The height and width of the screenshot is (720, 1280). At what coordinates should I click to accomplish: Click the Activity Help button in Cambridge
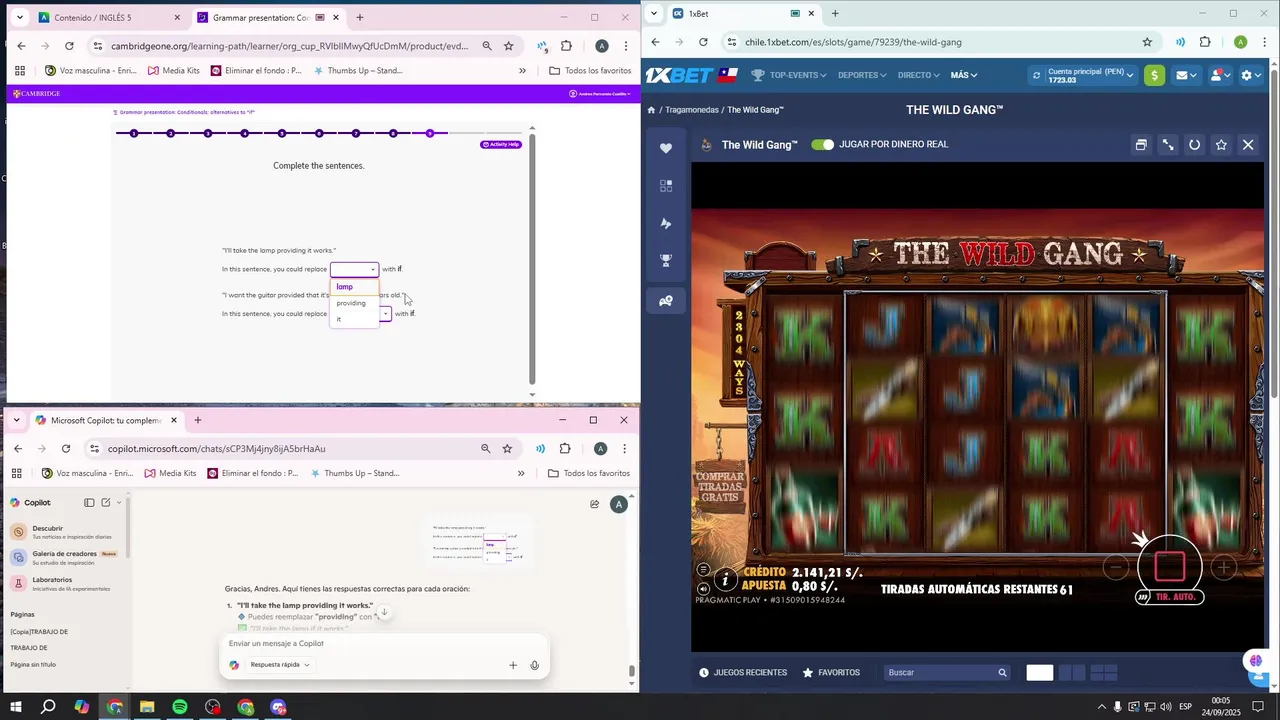click(501, 145)
